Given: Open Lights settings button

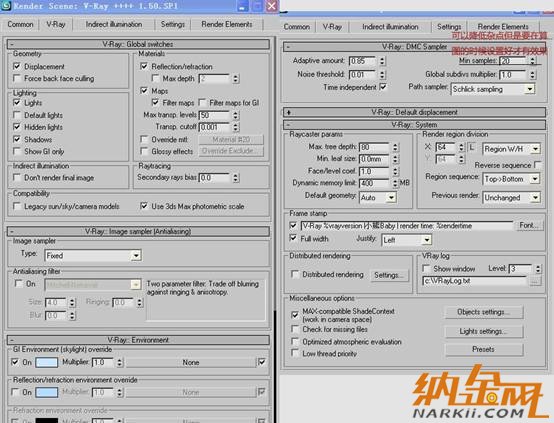Looking at the screenshot, I should point(483,331).
